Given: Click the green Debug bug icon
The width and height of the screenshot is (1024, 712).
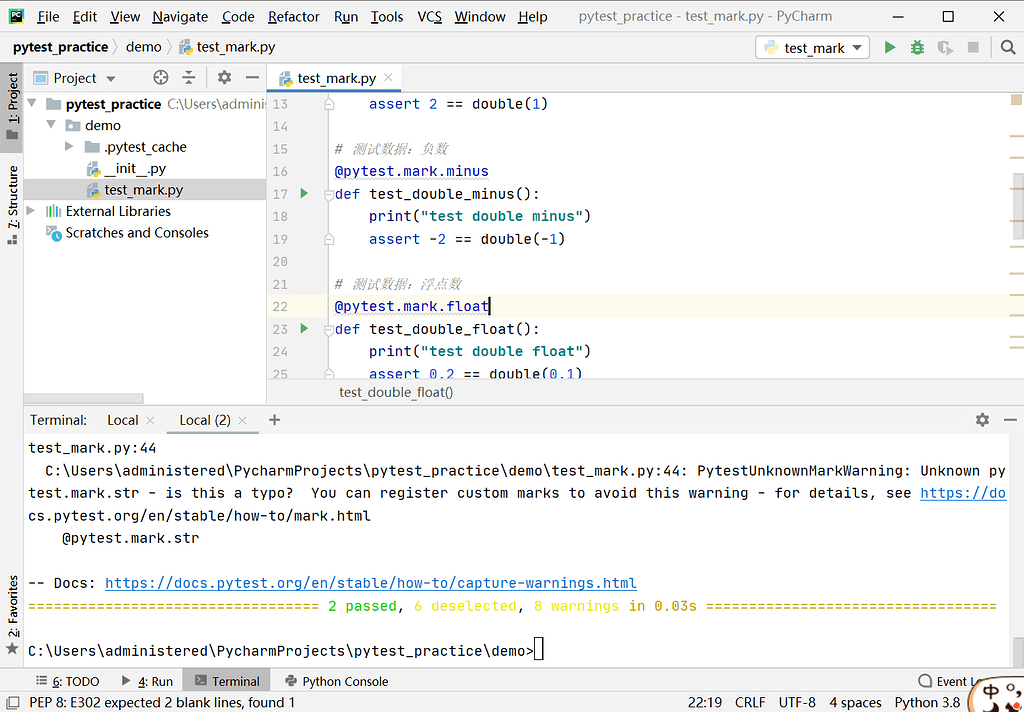Looking at the screenshot, I should 917,47.
